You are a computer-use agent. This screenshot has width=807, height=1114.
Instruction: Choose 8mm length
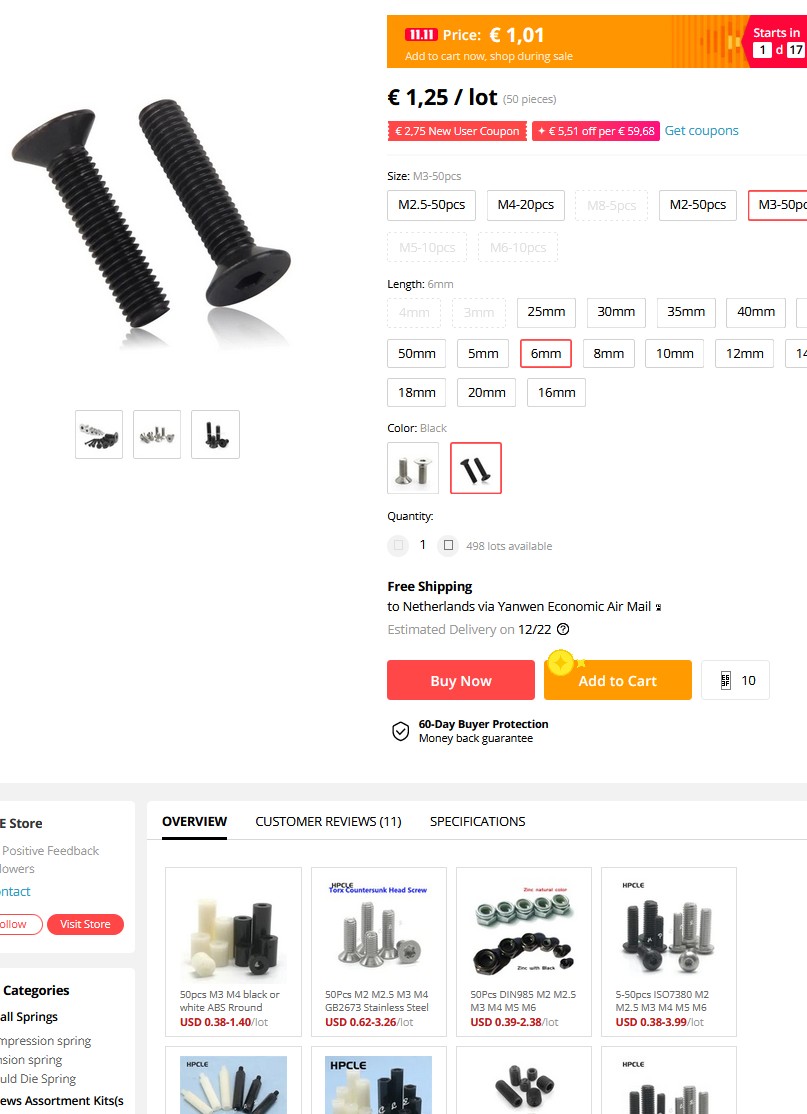tap(609, 354)
